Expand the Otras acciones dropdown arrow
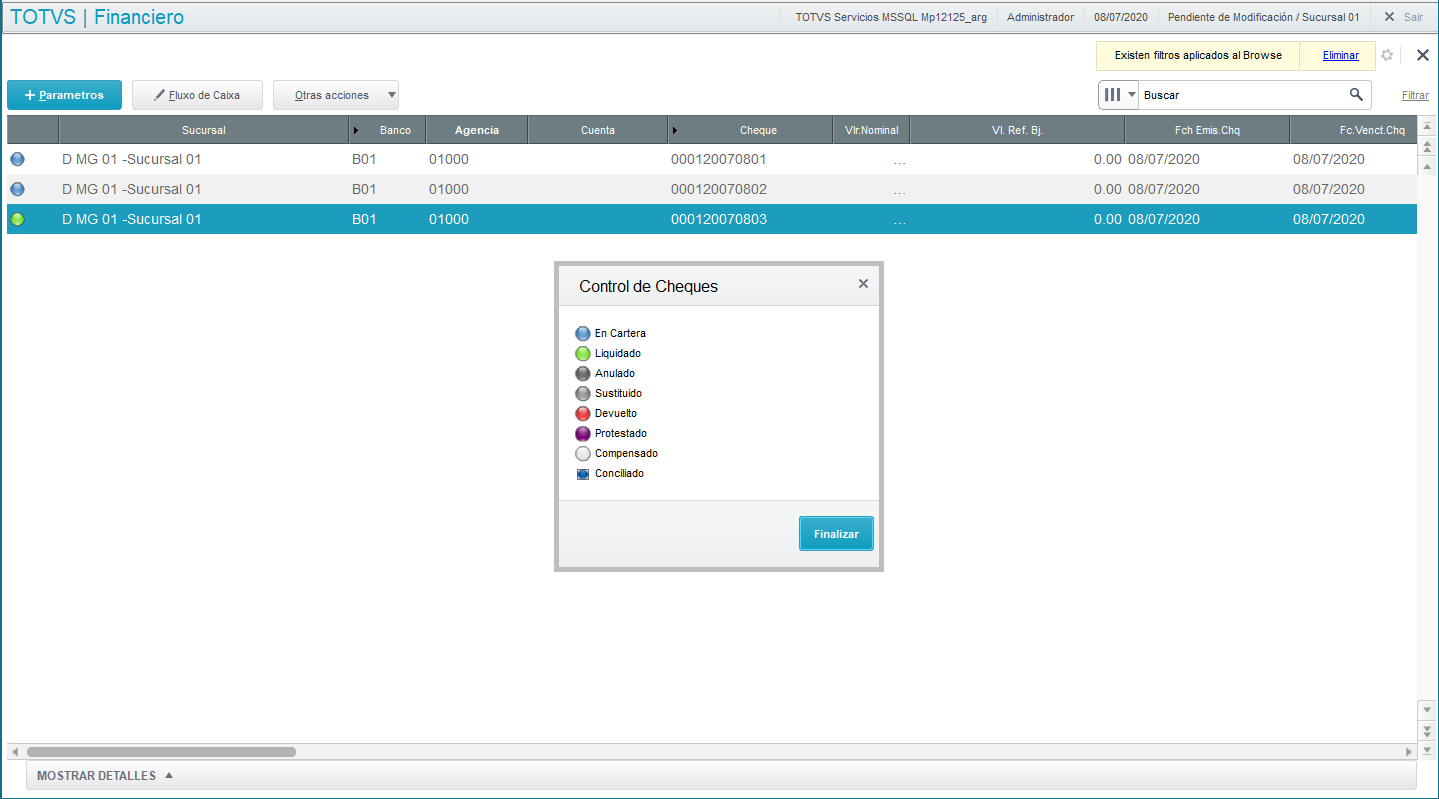Image resolution: width=1439 pixels, height=799 pixels. click(x=392, y=96)
